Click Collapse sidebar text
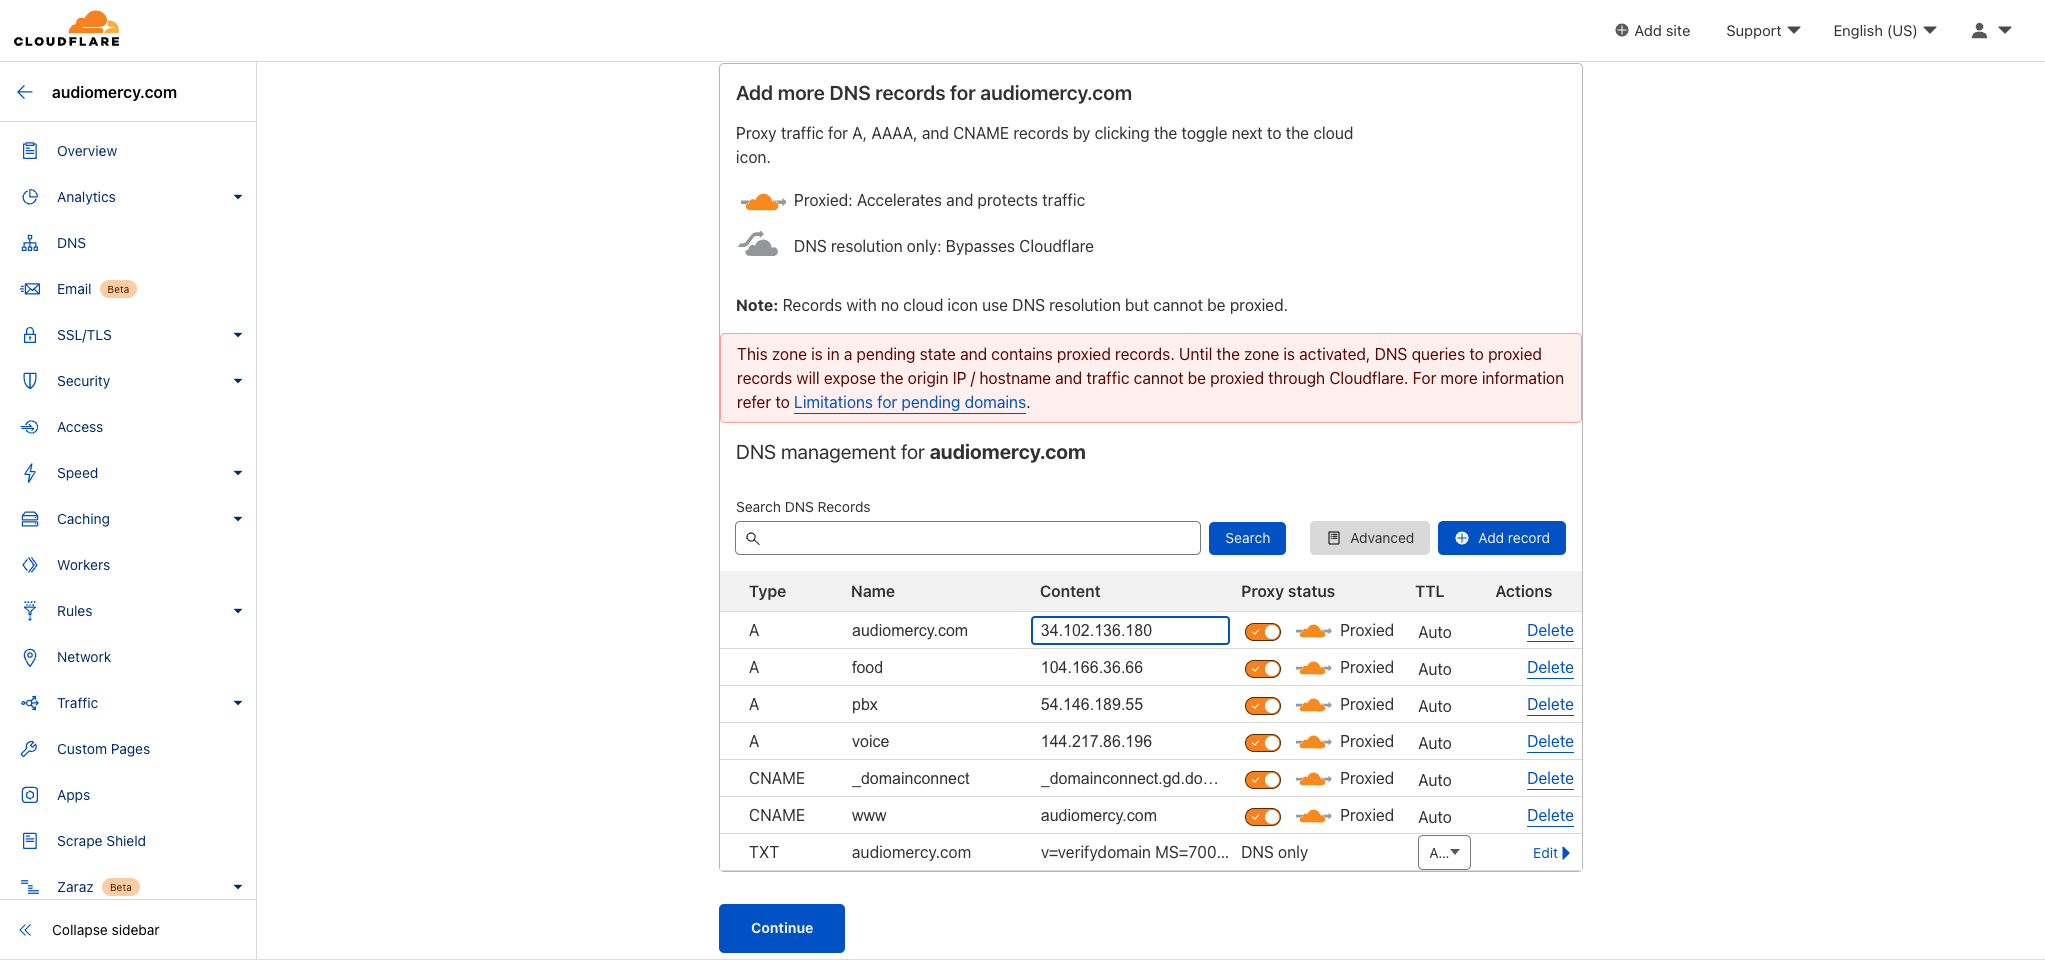2045x962 pixels. pyautogui.click(x=106, y=930)
